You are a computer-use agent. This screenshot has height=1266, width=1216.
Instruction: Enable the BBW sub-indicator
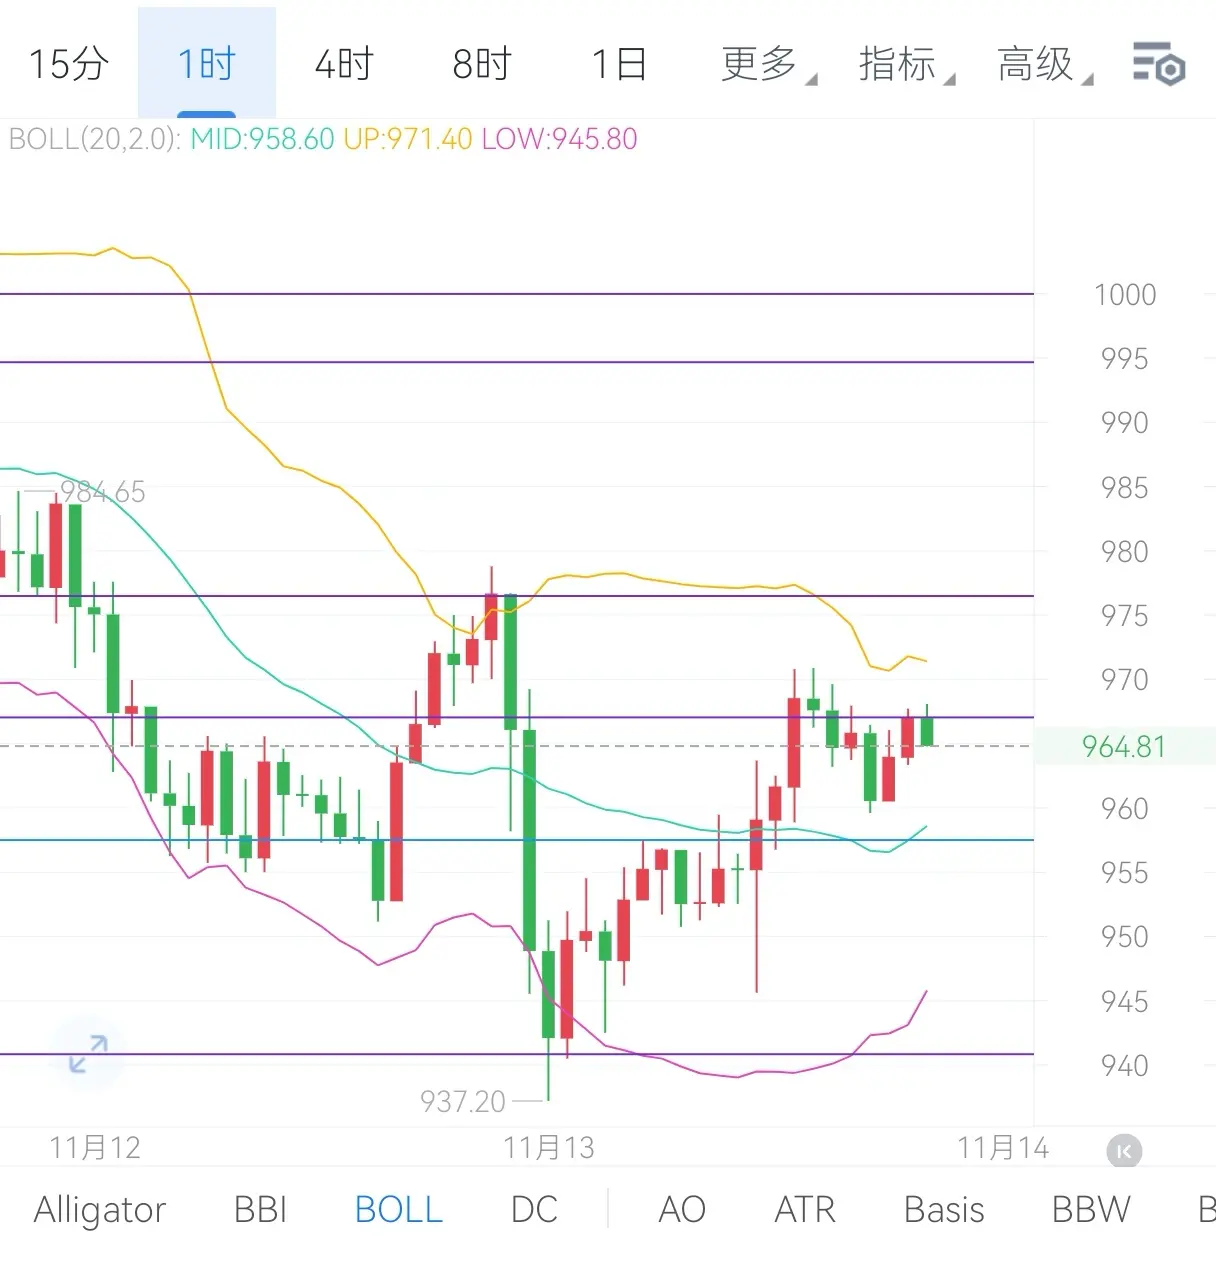pyautogui.click(x=1091, y=1210)
